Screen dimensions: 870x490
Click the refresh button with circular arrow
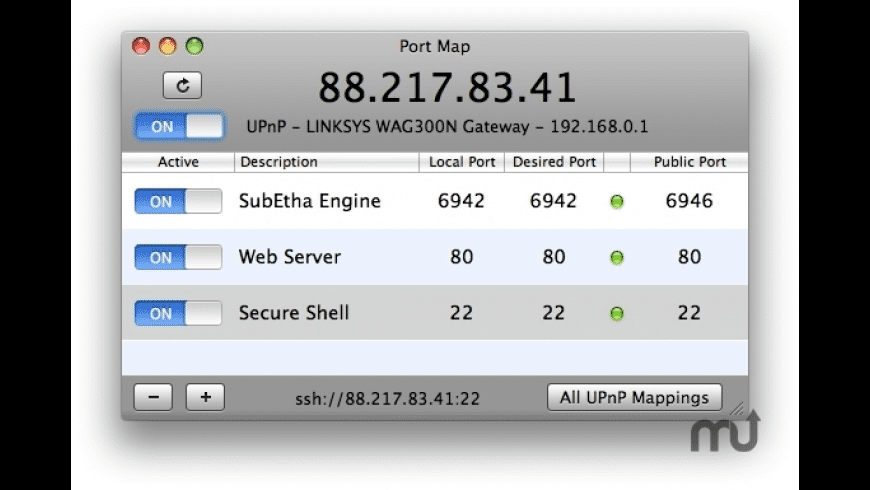182,86
